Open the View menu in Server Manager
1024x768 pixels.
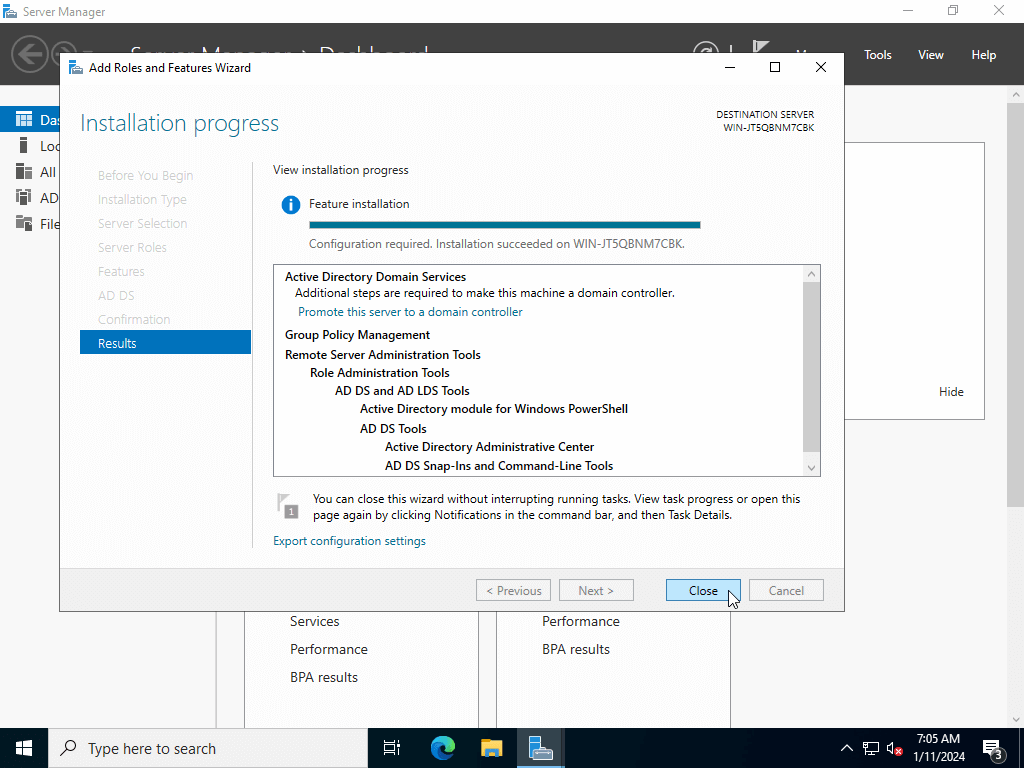pos(931,55)
